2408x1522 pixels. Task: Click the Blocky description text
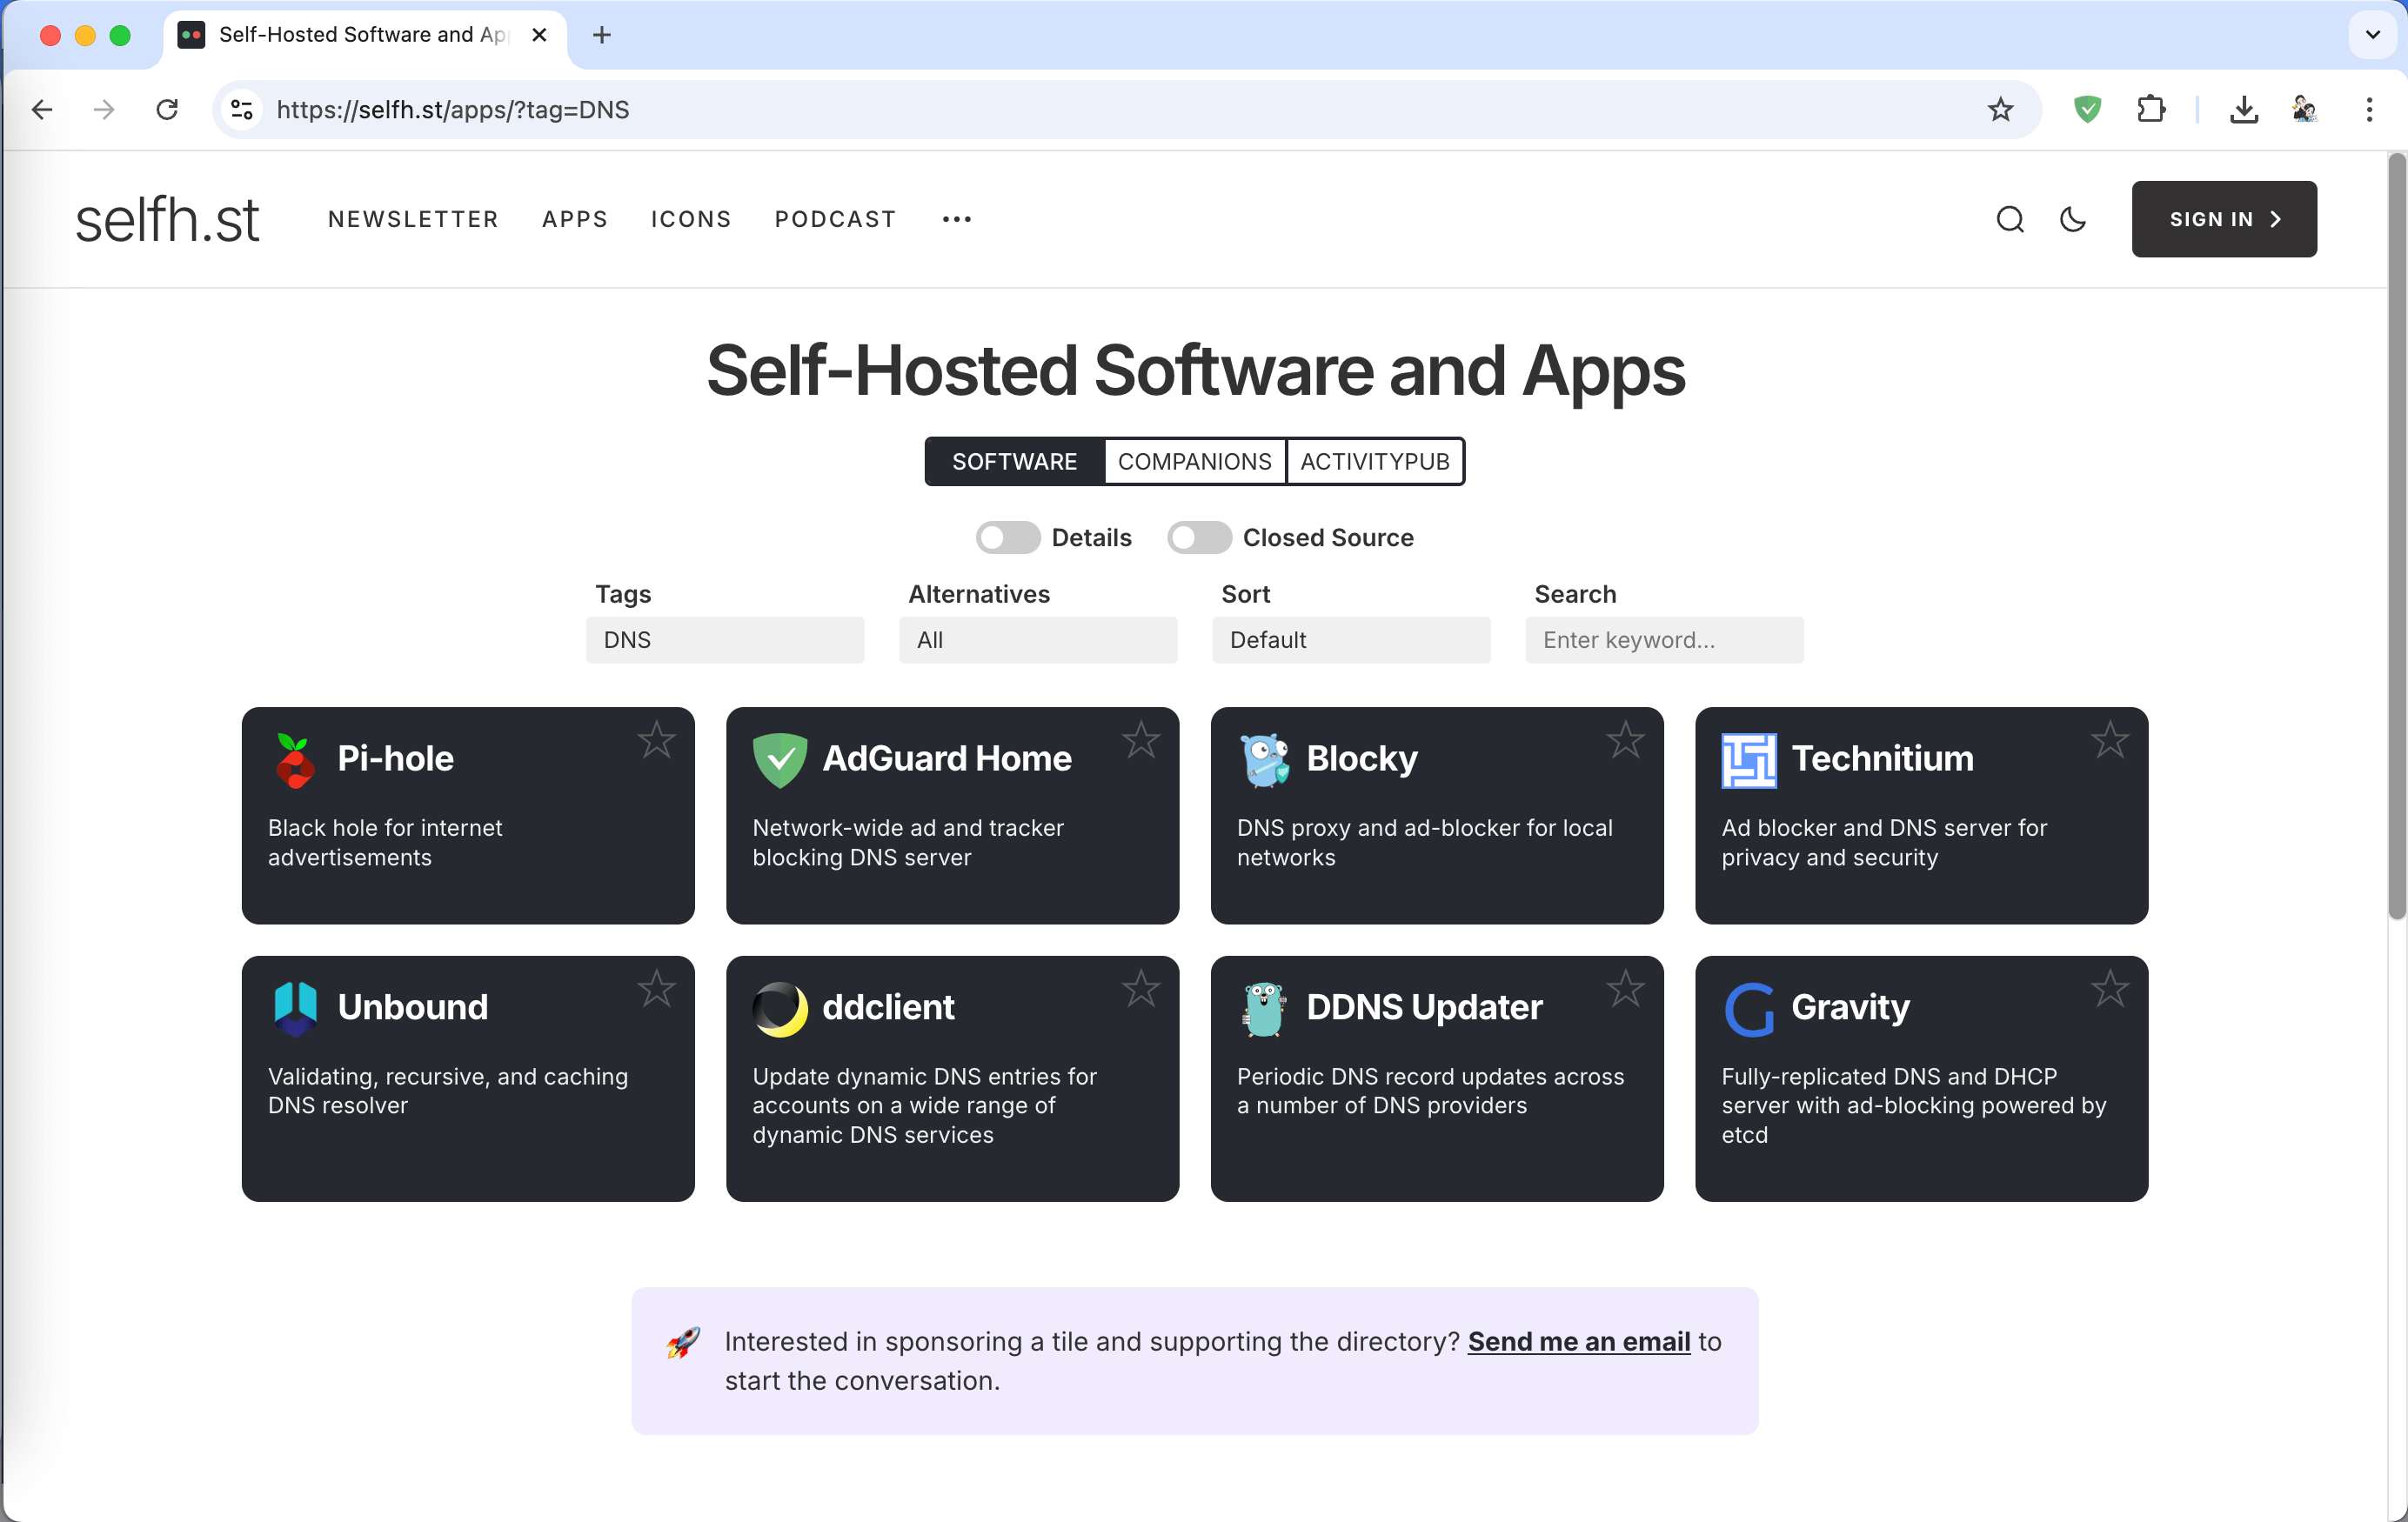[1424, 842]
